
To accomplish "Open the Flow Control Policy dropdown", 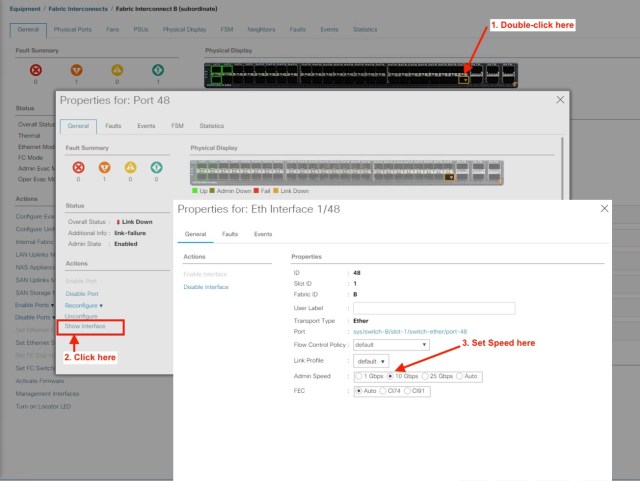I will coord(392,343).
